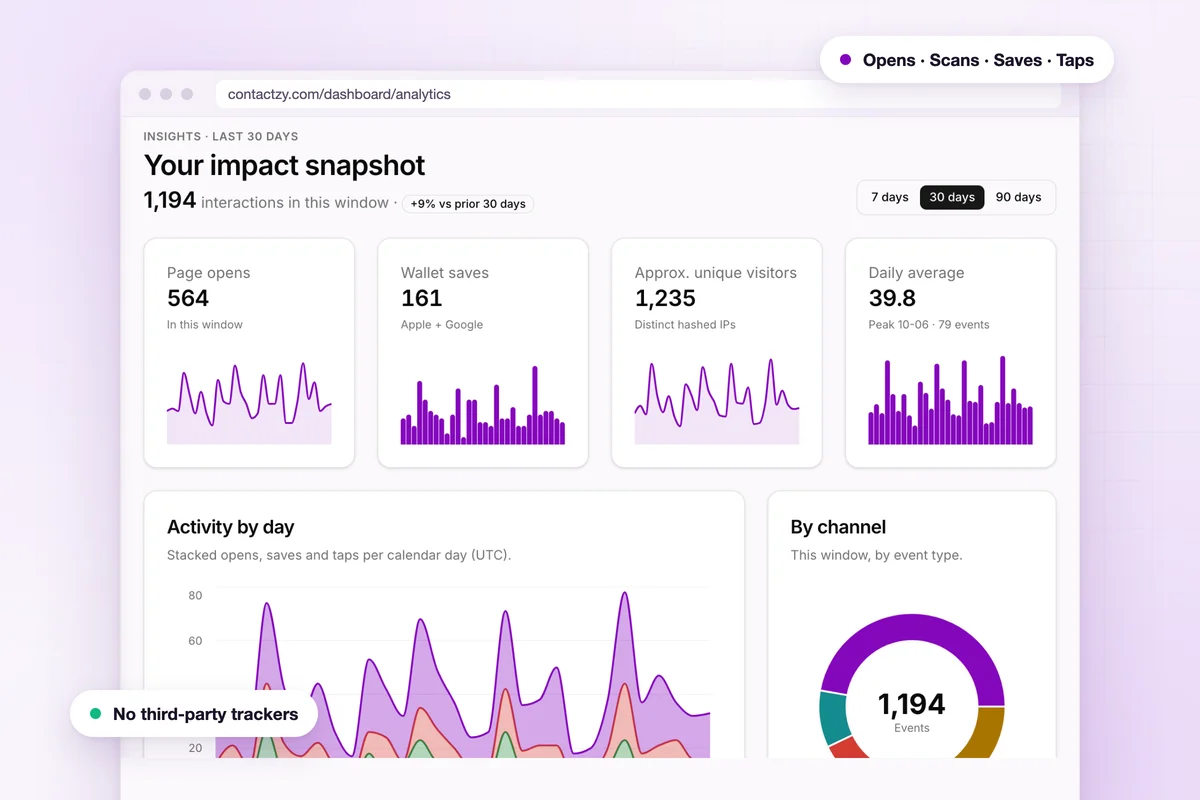
Task: Click 'Stacked opens, saves and taps' description
Action: 339,555
